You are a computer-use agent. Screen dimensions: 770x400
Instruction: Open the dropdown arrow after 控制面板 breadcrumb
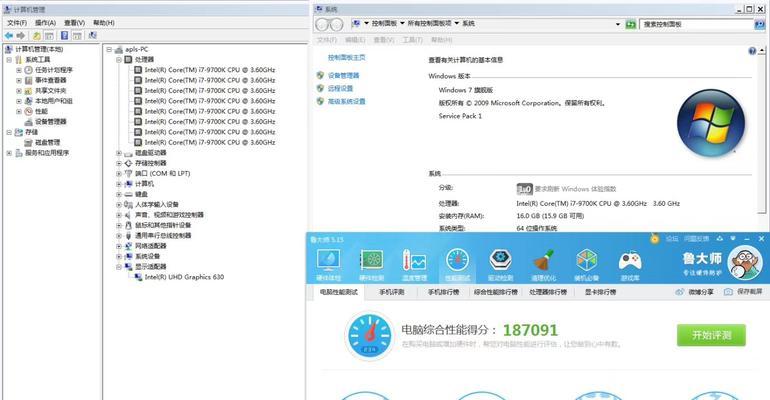coord(402,24)
